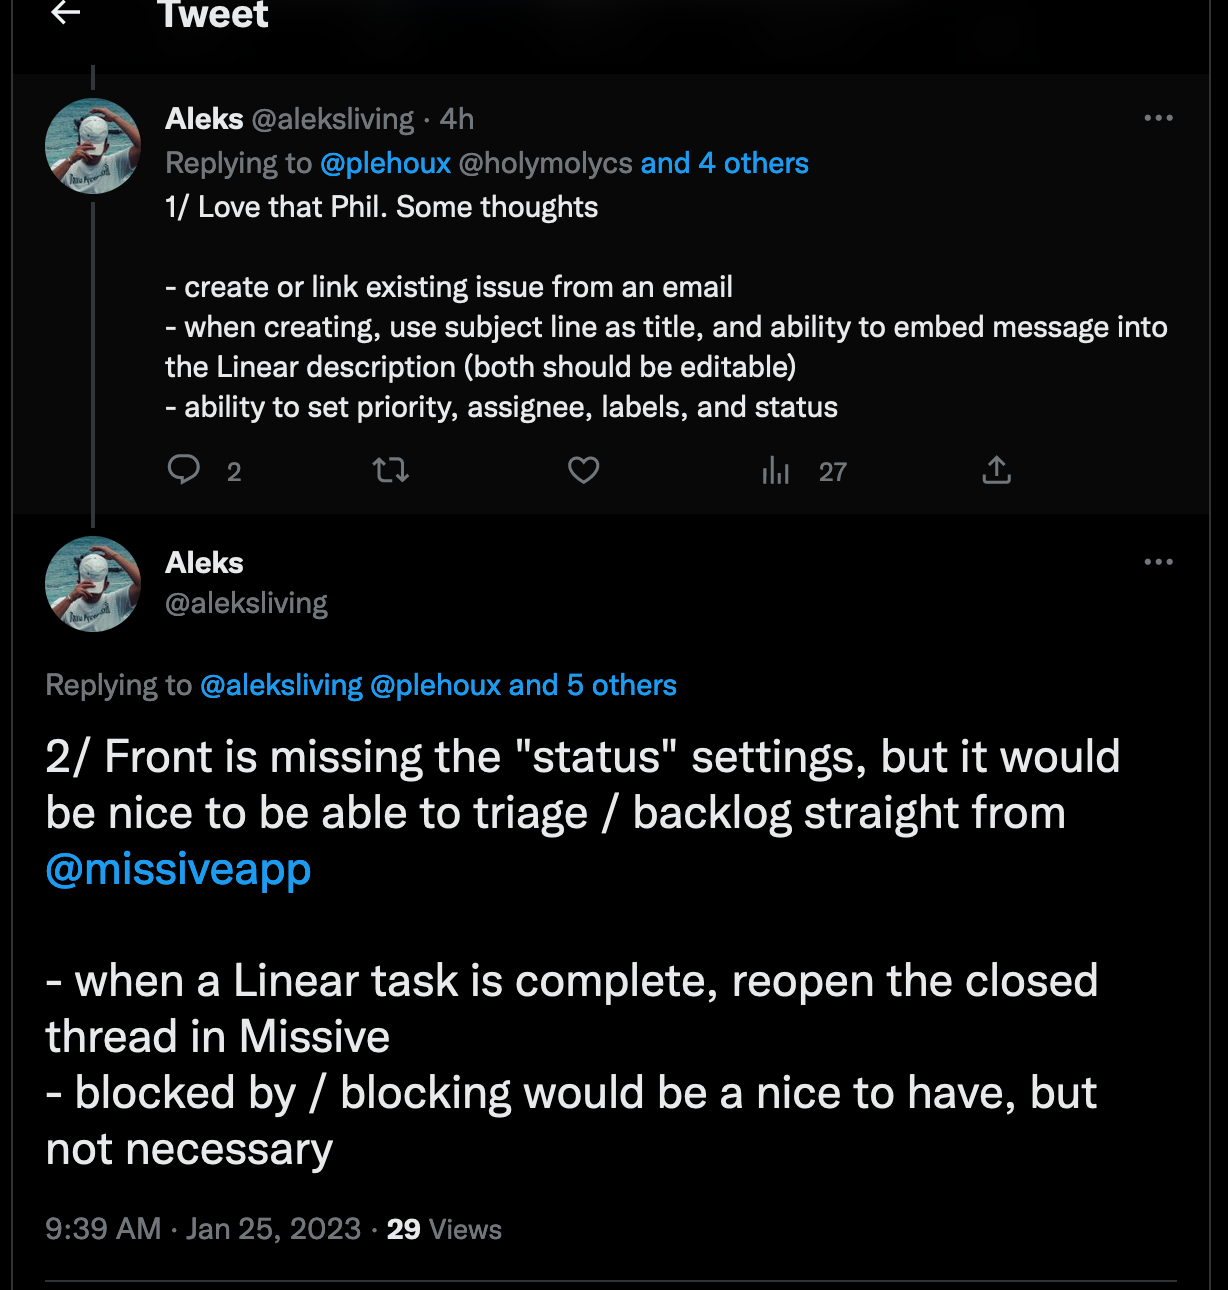The width and height of the screenshot is (1228, 1290).
Task: Open reply icon on first tweet
Action: (184, 469)
